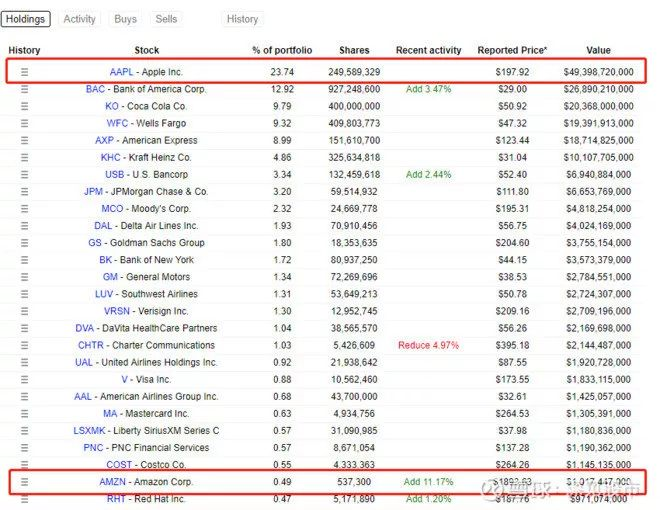The height and width of the screenshot is (510, 660).
Task: Open history icon for Bank of New York row
Action: pyautogui.click(x=24, y=260)
